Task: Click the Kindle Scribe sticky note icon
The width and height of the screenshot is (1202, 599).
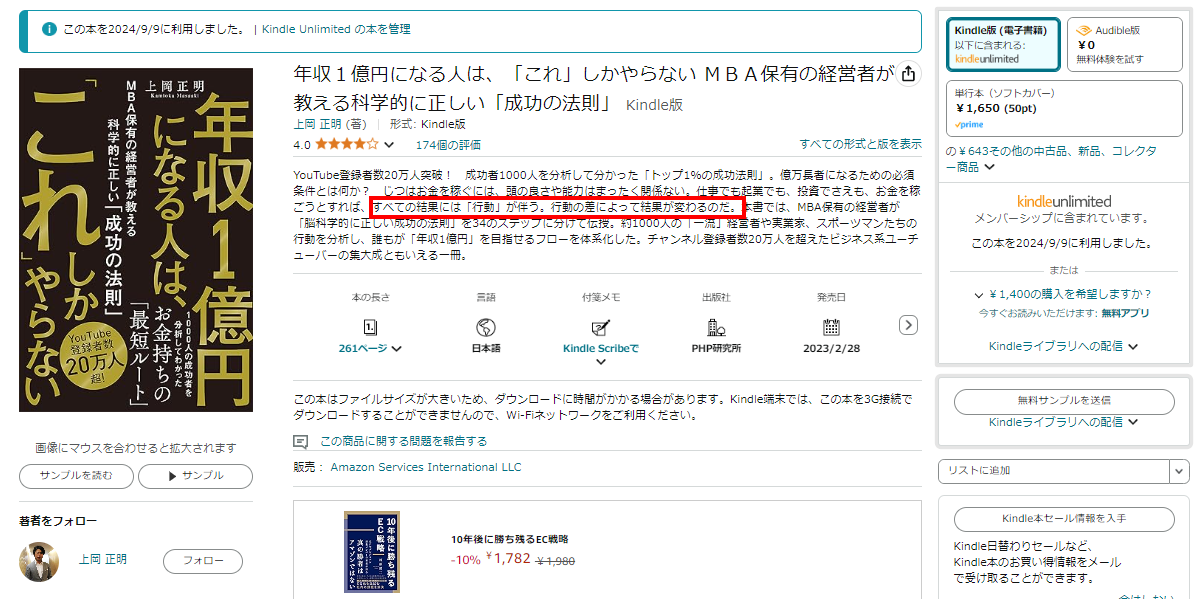Action: point(601,326)
